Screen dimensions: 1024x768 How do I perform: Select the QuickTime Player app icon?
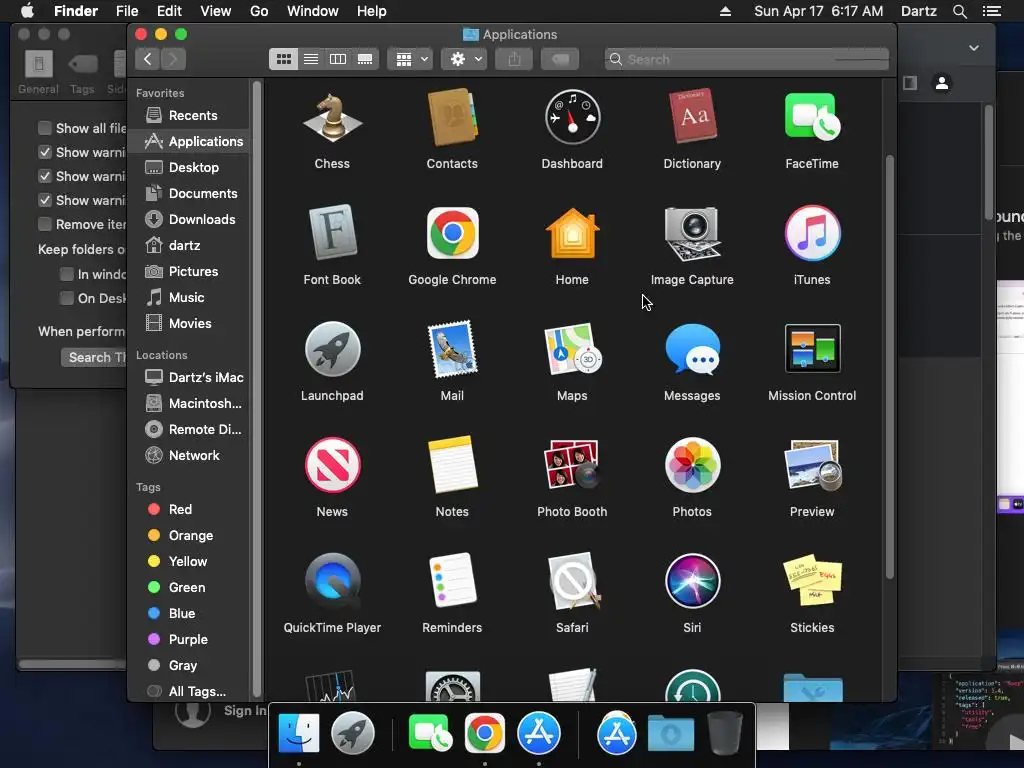[332, 581]
